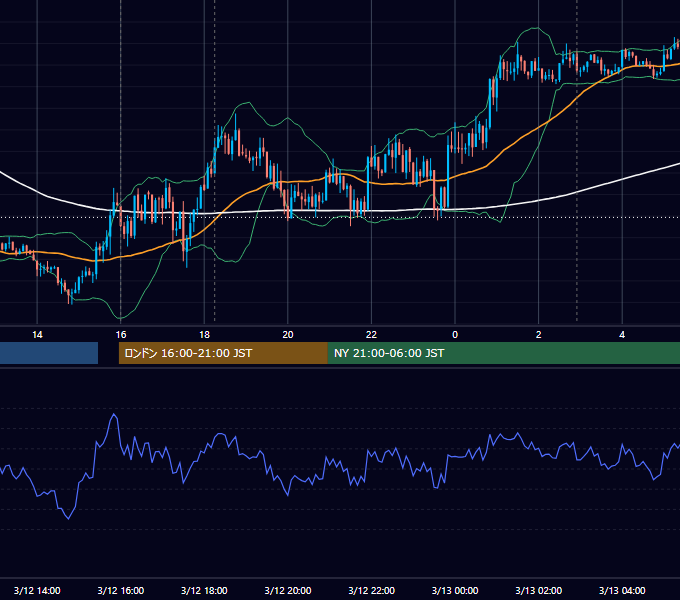Click the 3/12 20:00 time label
680x600 pixels.
(x=288, y=590)
